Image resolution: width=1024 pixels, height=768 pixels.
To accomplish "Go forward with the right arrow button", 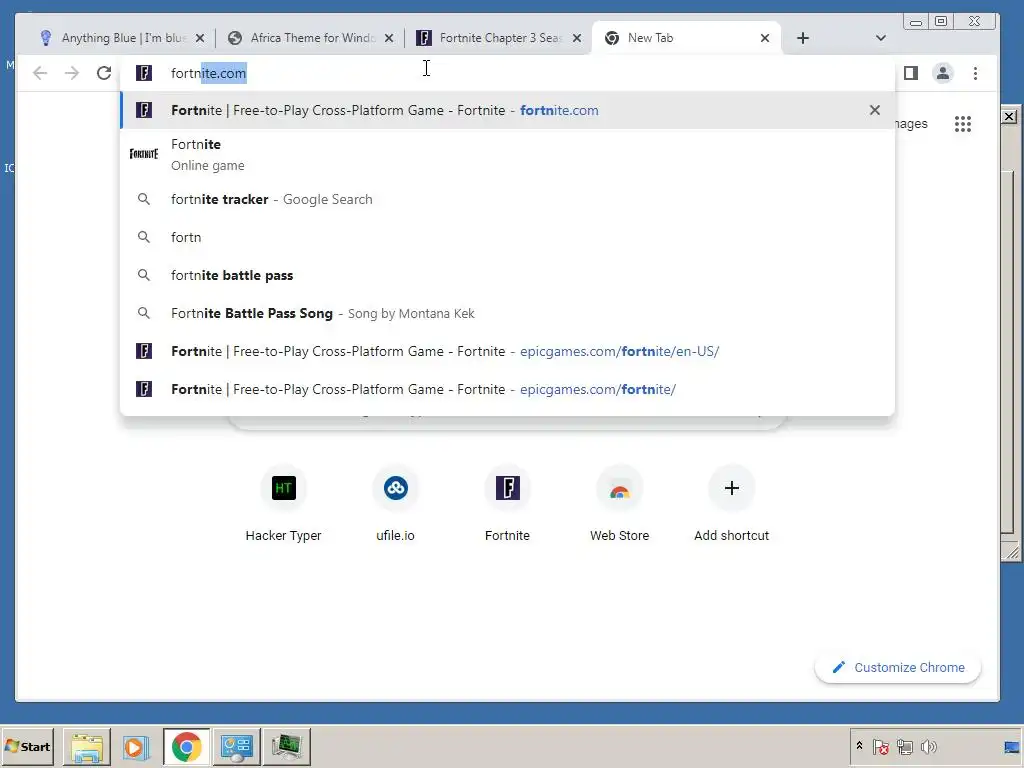I will point(72,73).
